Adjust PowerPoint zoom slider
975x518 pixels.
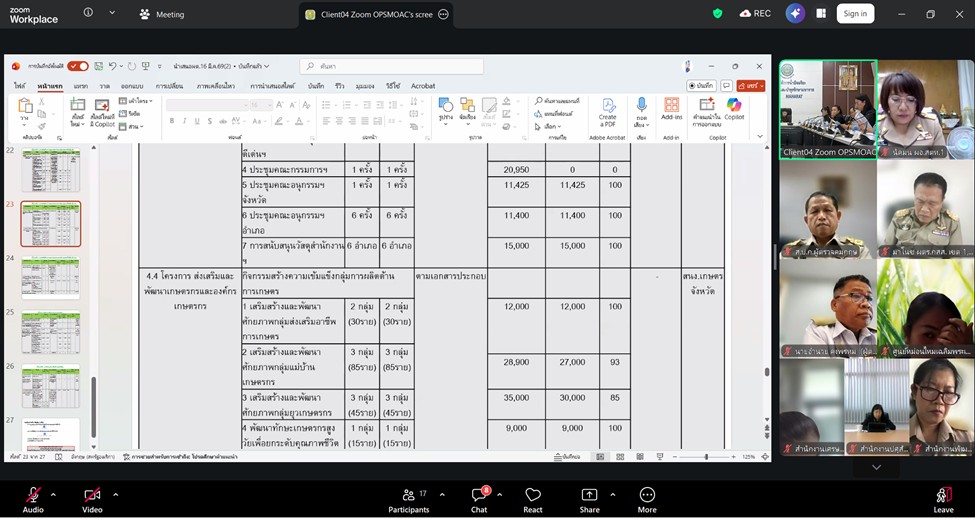pos(706,457)
